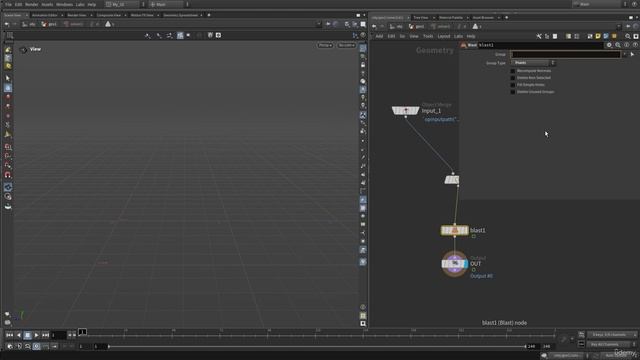
Task: Click the range end frame 240 field
Action: tap(533, 347)
